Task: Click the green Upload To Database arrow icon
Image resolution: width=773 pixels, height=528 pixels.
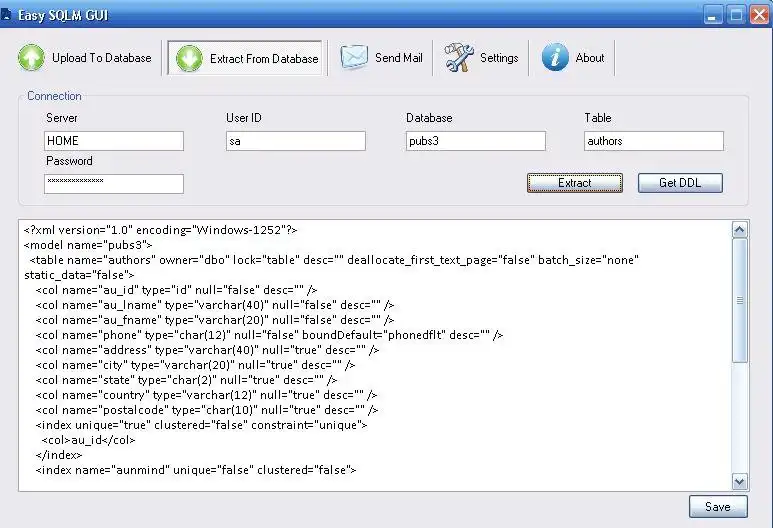Action: pos(31,58)
